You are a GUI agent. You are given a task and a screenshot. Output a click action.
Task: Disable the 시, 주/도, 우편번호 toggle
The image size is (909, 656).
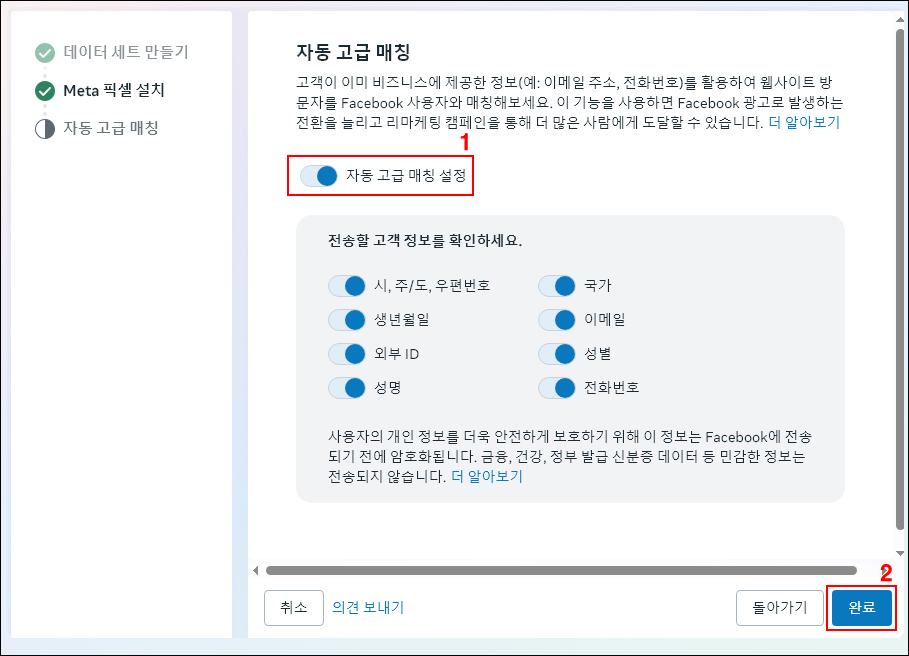[x=347, y=286]
